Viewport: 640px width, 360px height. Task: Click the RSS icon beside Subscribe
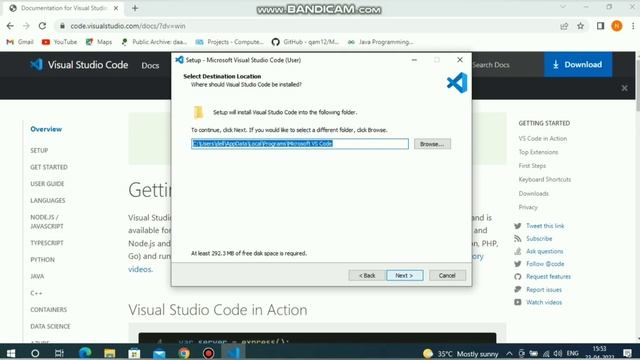518,238
